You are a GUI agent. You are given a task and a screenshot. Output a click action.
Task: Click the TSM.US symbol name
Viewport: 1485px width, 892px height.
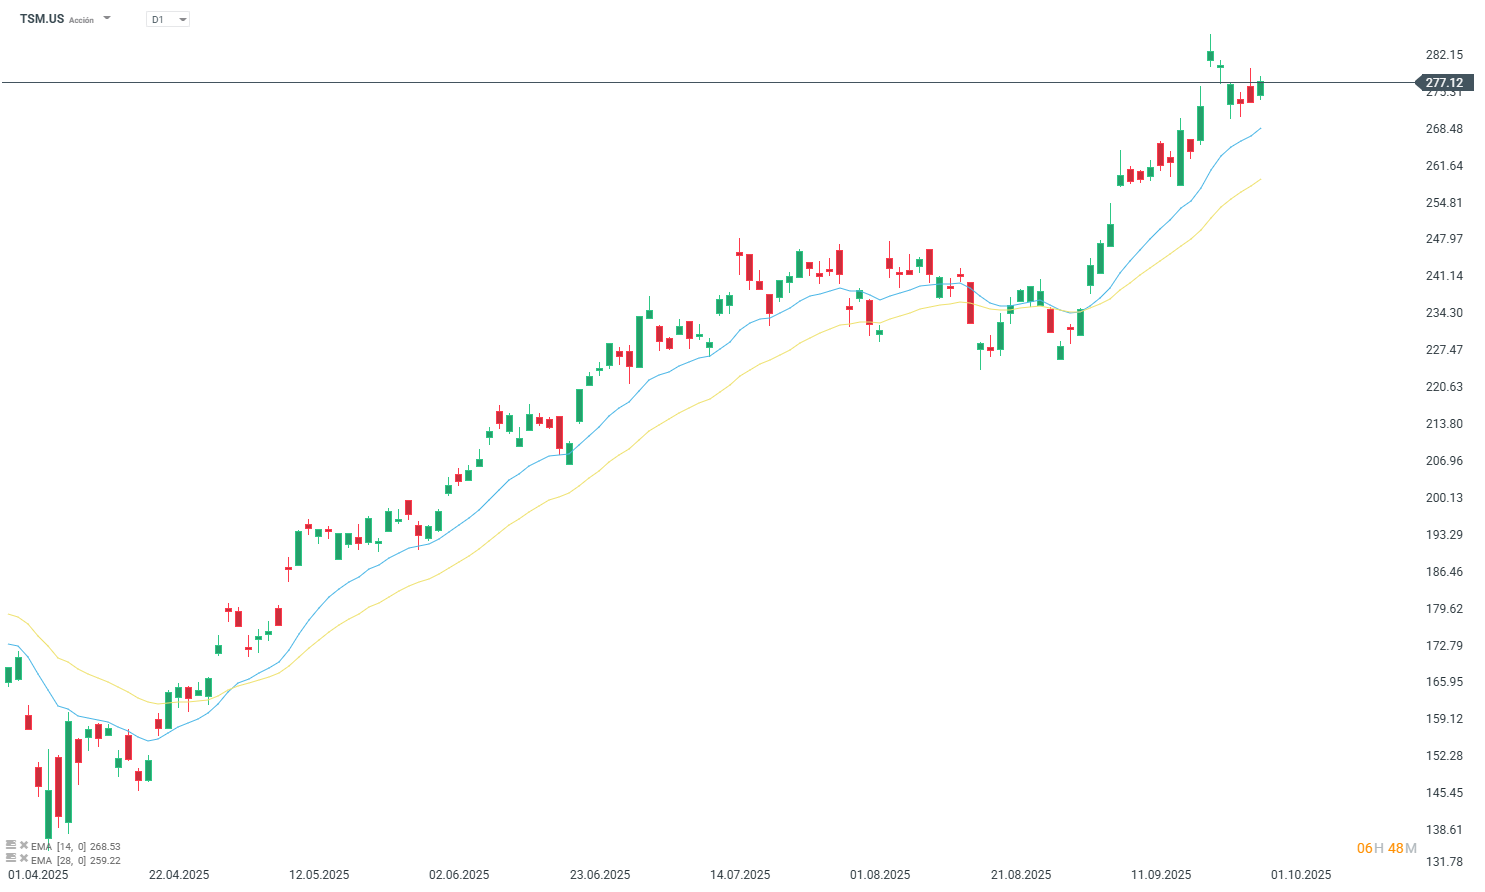(x=42, y=19)
